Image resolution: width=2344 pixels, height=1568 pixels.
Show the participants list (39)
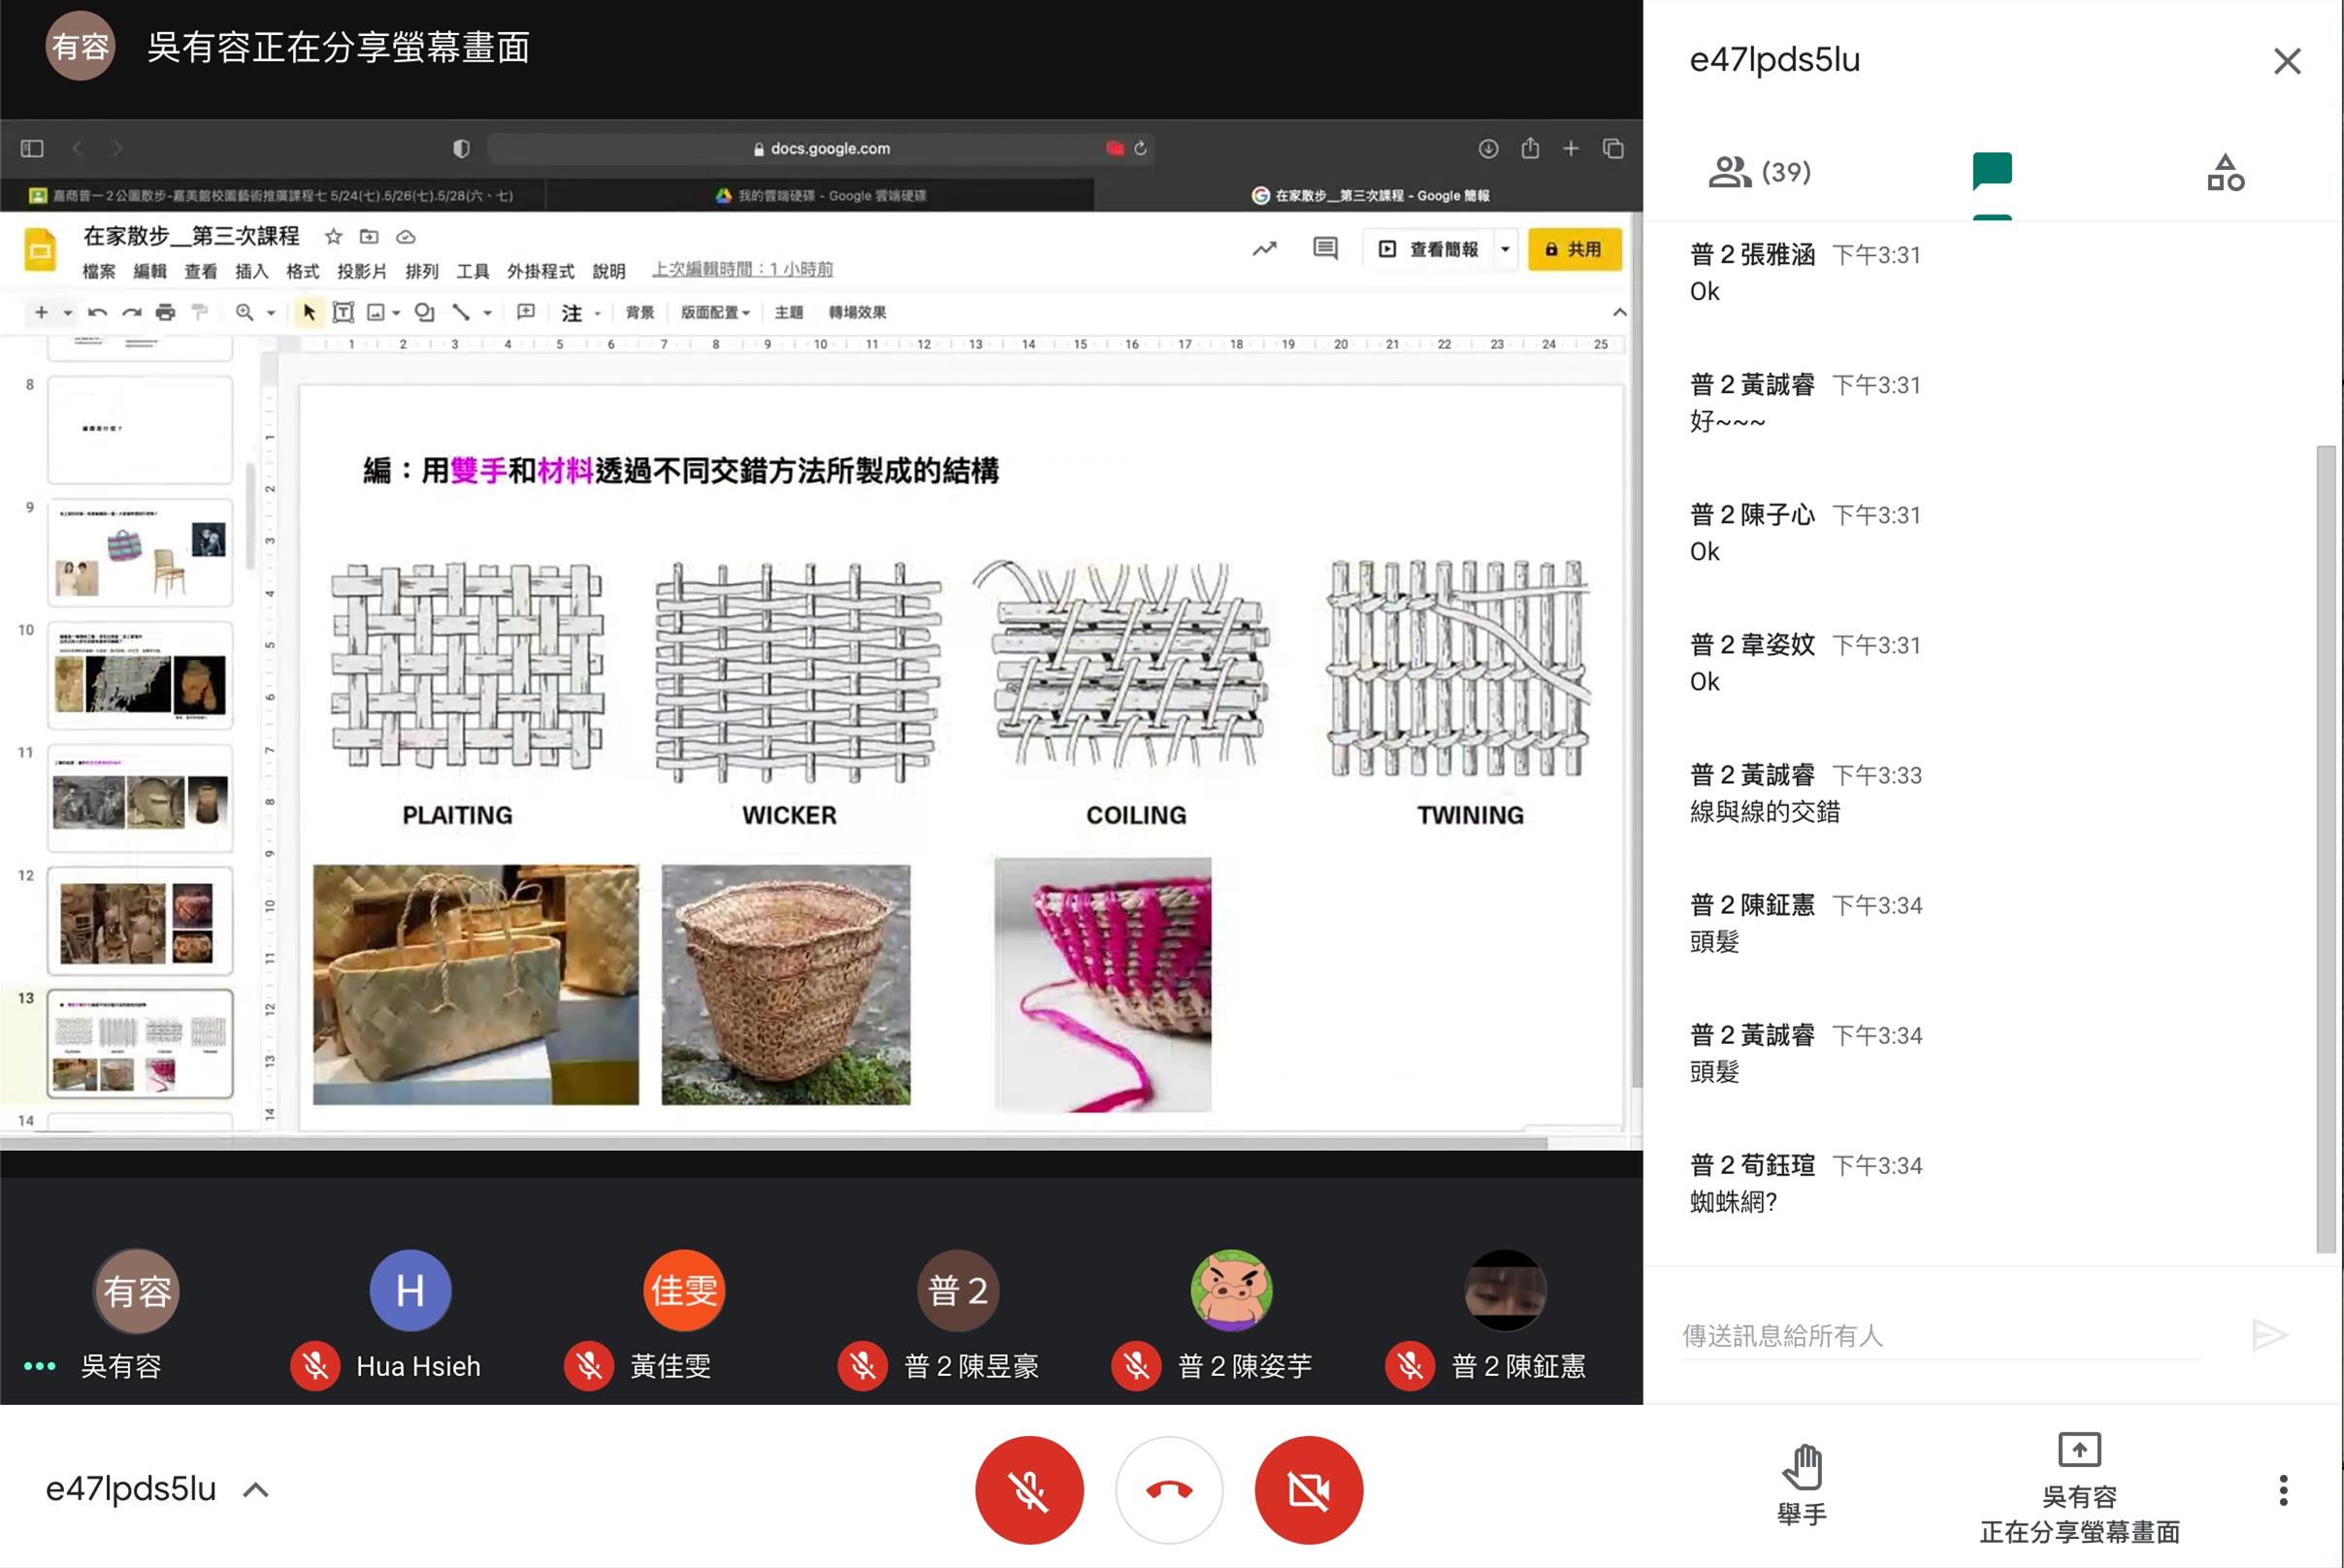click(x=1760, y=172)
